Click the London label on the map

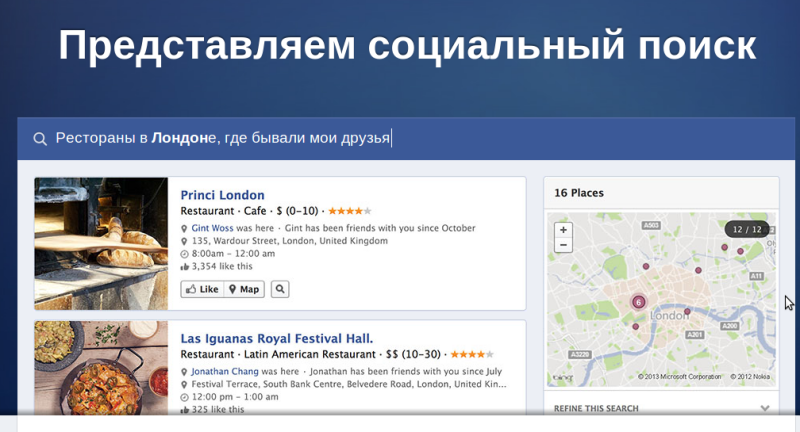668,316
